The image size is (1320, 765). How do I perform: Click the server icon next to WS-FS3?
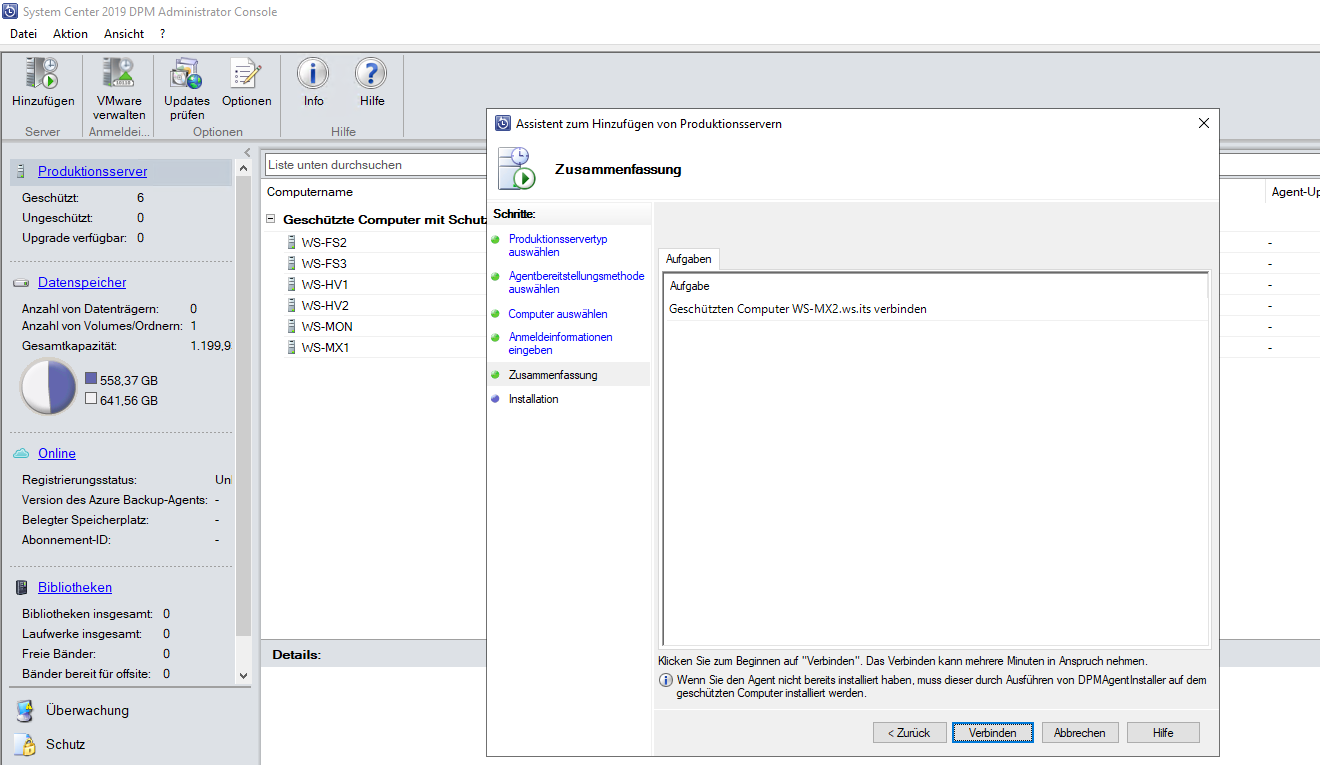click(x=292, y=263)
